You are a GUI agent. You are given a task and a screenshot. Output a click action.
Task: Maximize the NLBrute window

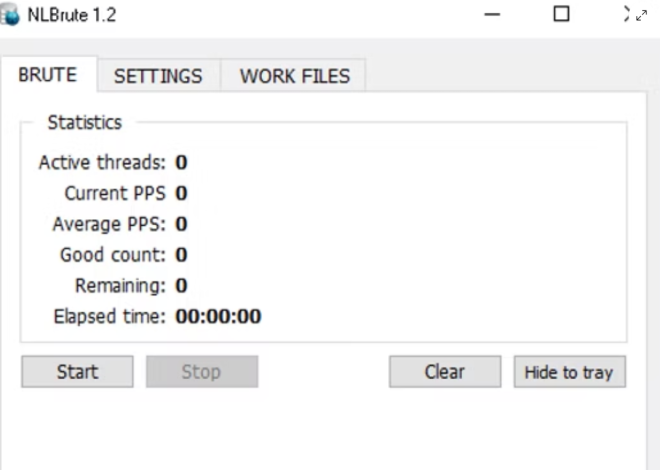point(561,14)
